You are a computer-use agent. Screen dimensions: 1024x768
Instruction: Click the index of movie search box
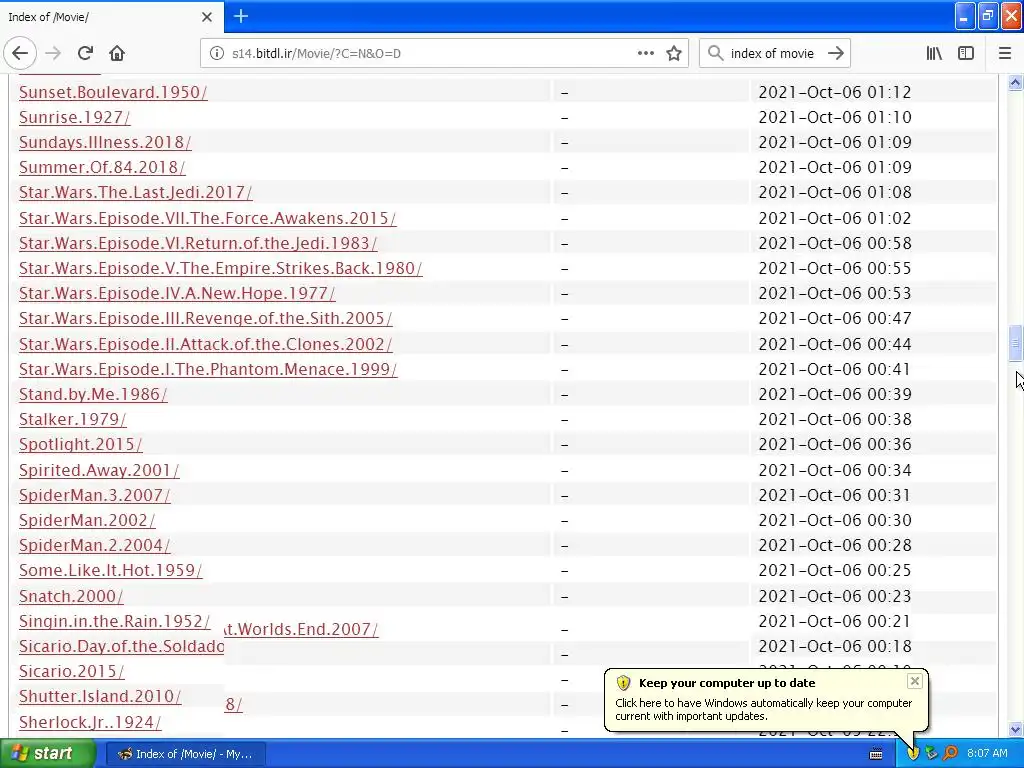(774, 54)
